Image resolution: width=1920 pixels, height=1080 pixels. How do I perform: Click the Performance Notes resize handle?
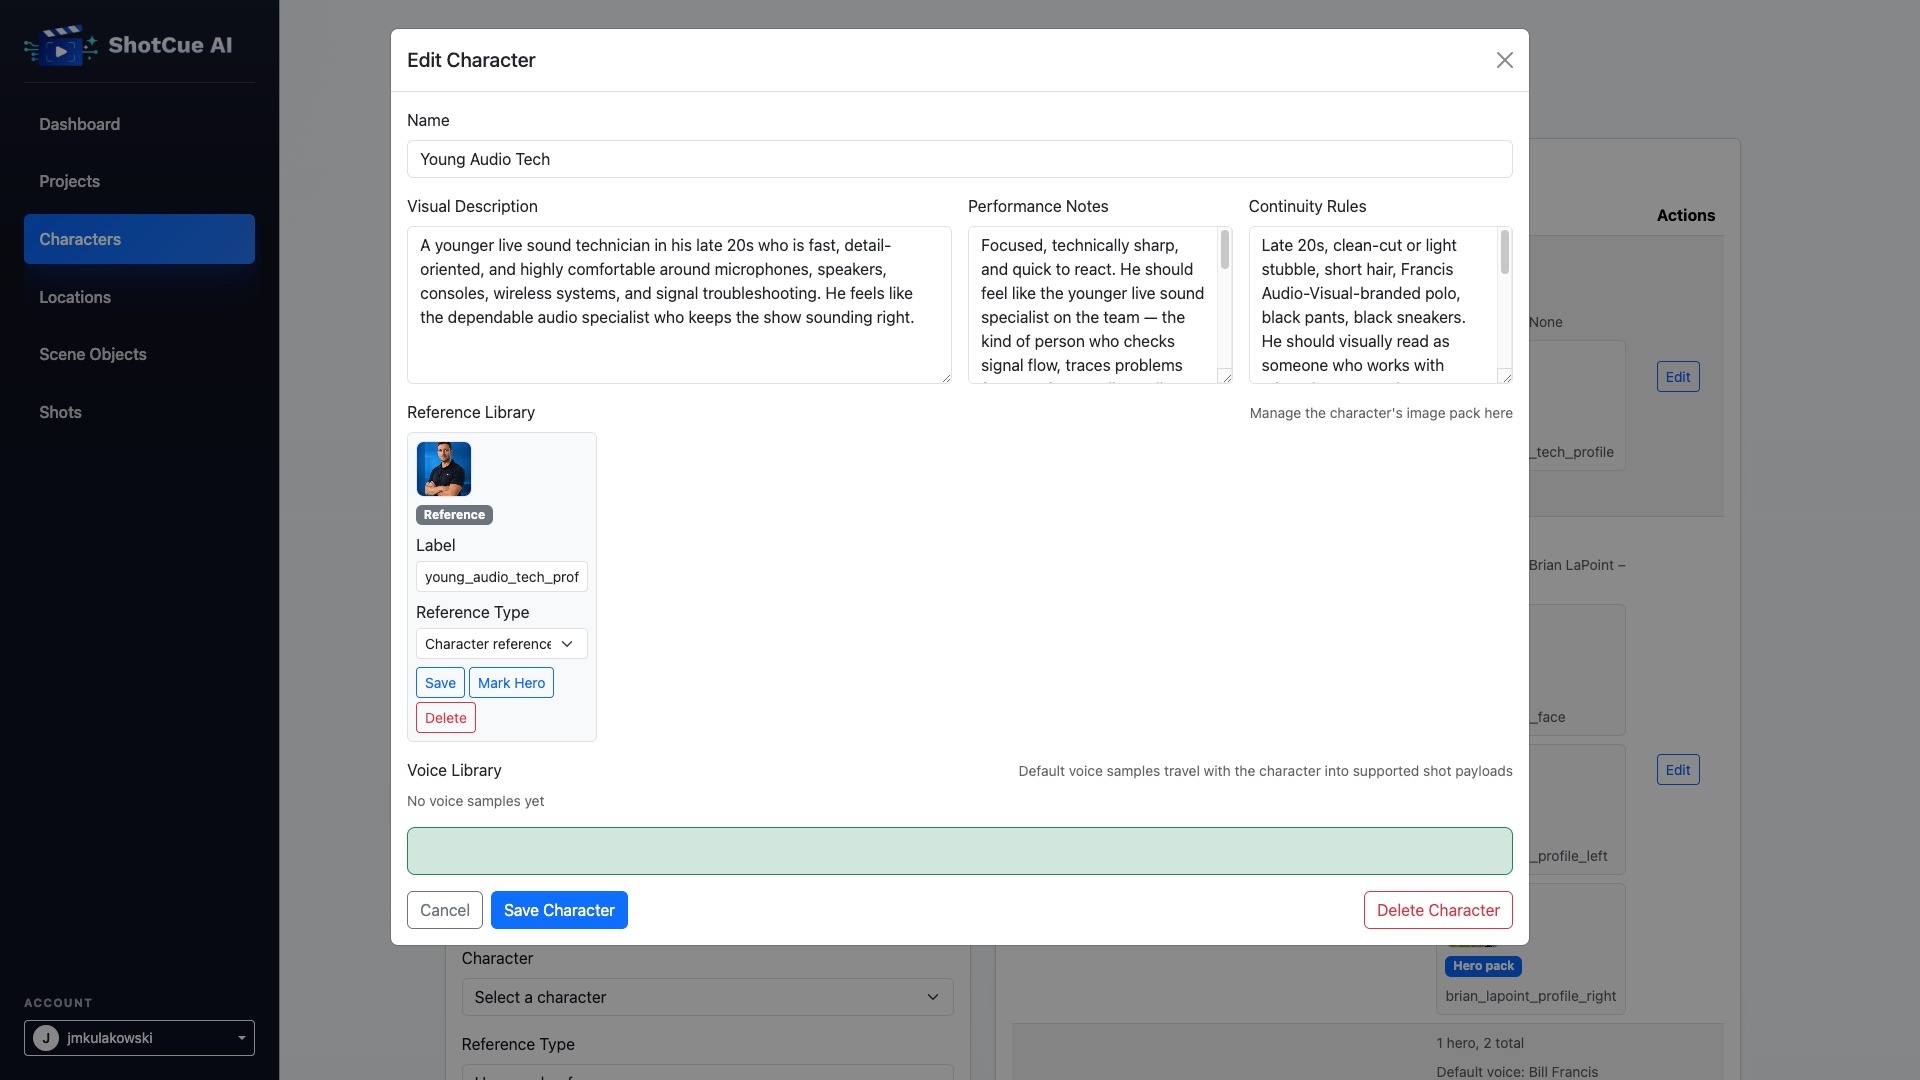click(1226, 377)
